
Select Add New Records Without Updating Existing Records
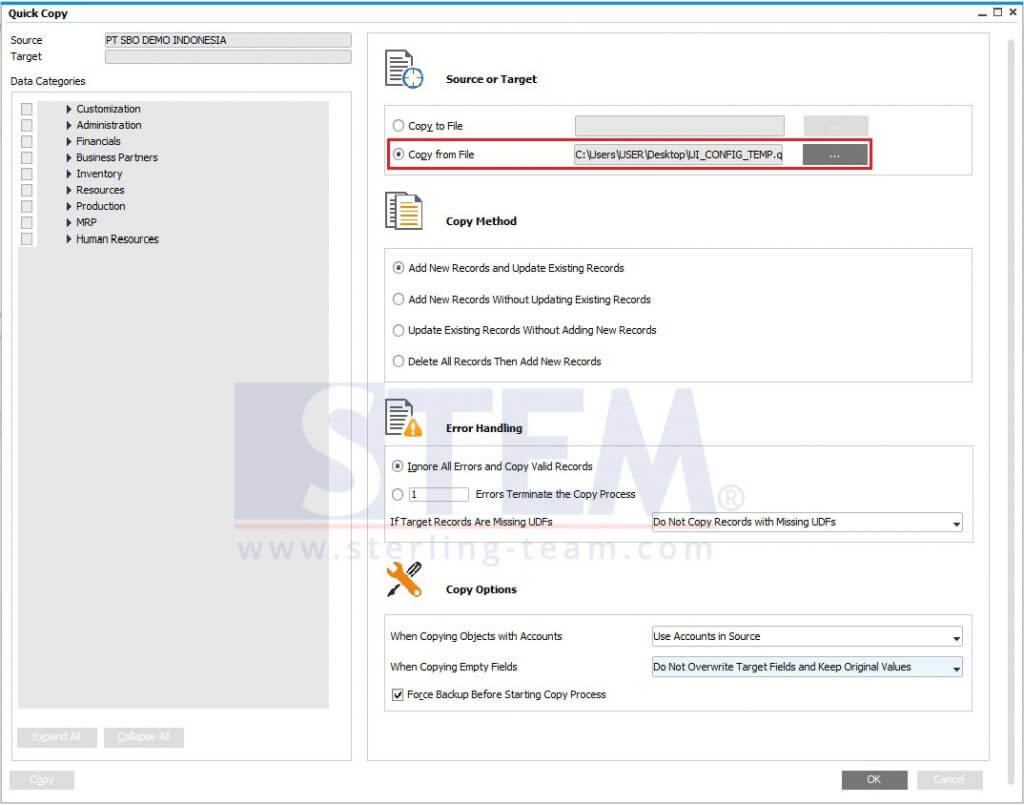[397, 299]
